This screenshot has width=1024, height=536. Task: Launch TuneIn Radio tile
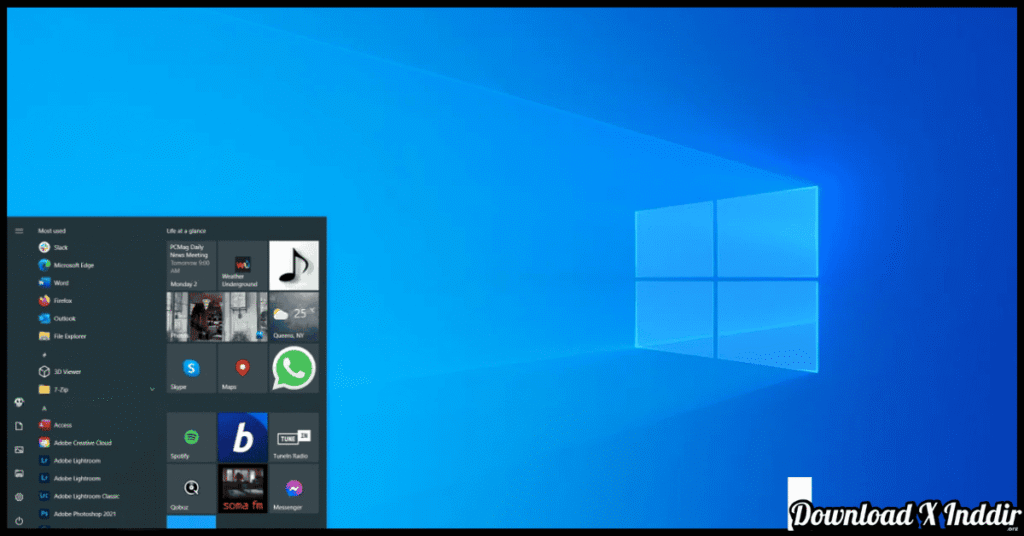pyautogui.click(x=294, y=437)
